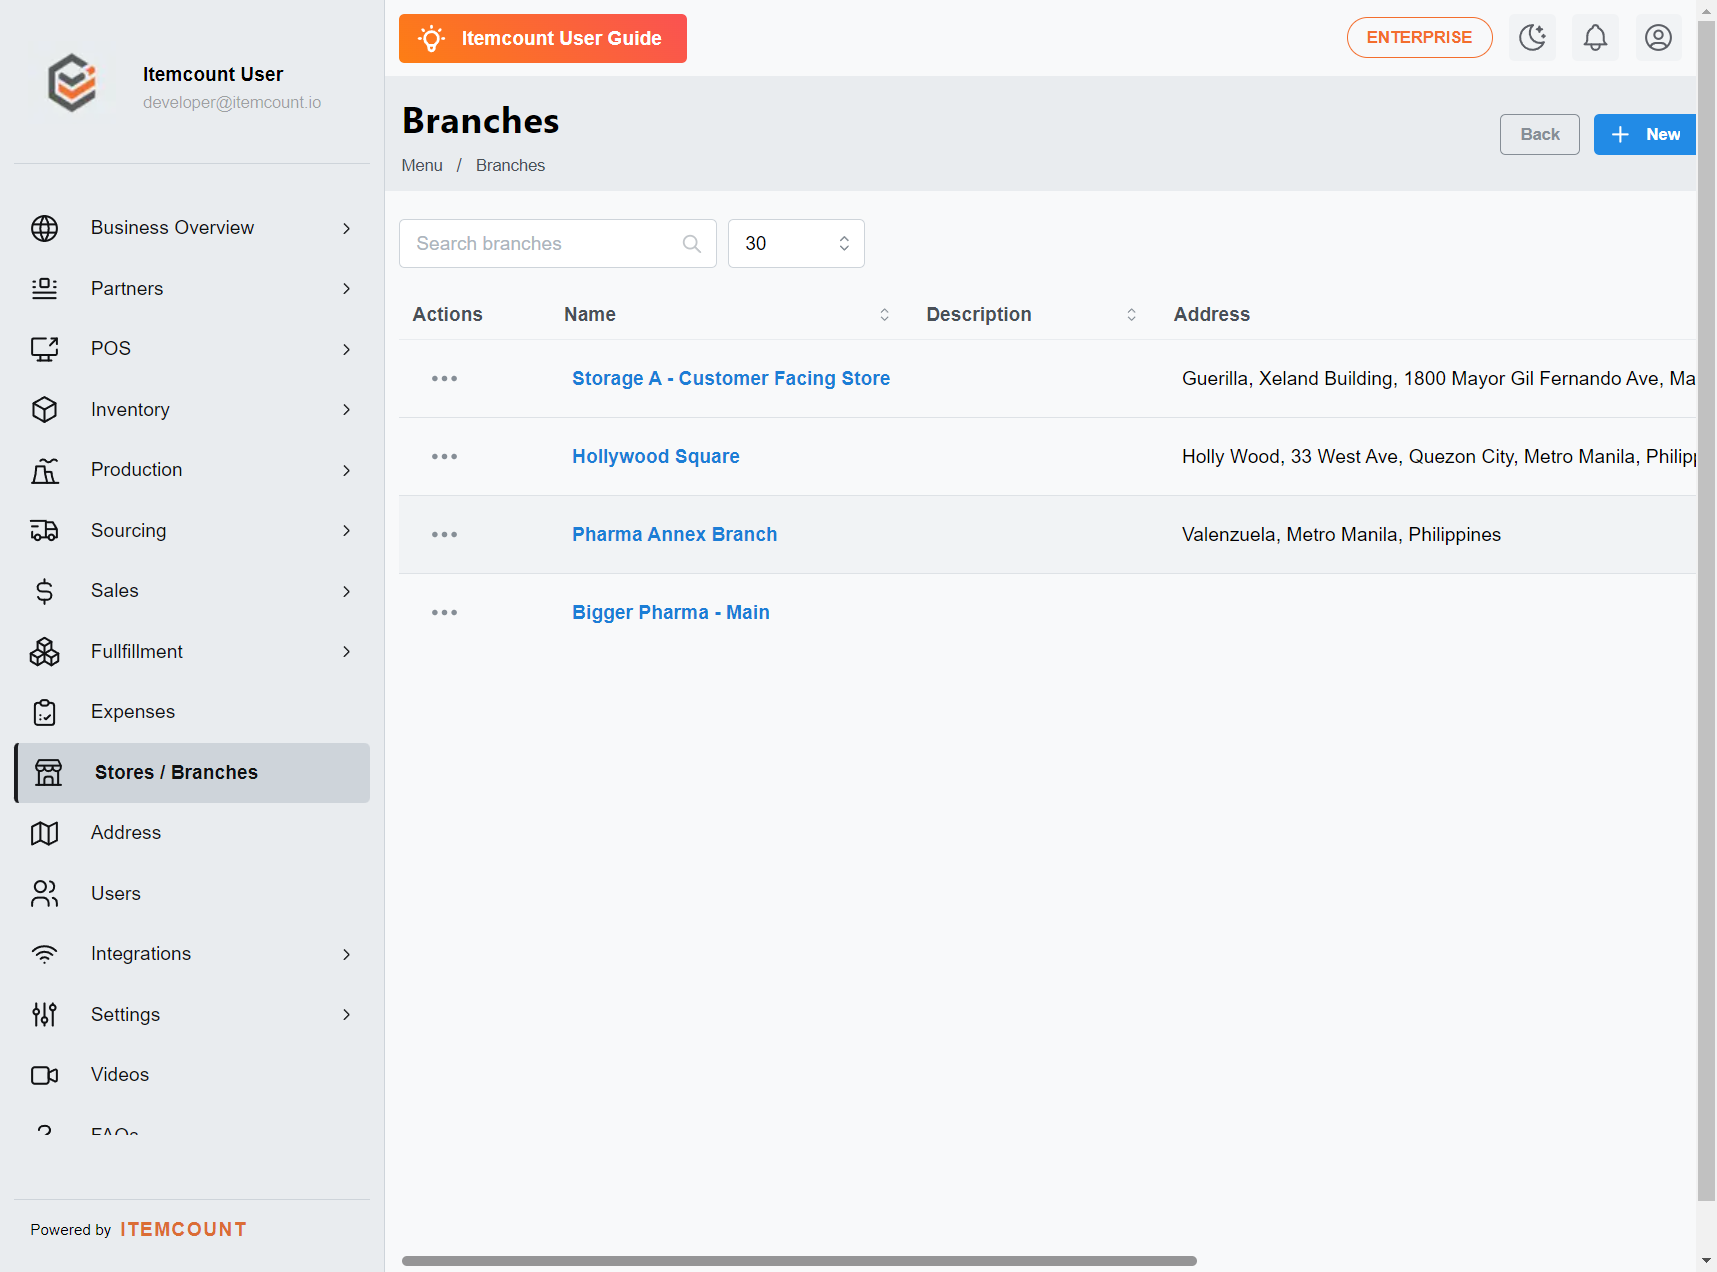Toggle dark mode with the moon icon
Image resolution: width=1717 pixels, height=1272 pixels.
1532,38
